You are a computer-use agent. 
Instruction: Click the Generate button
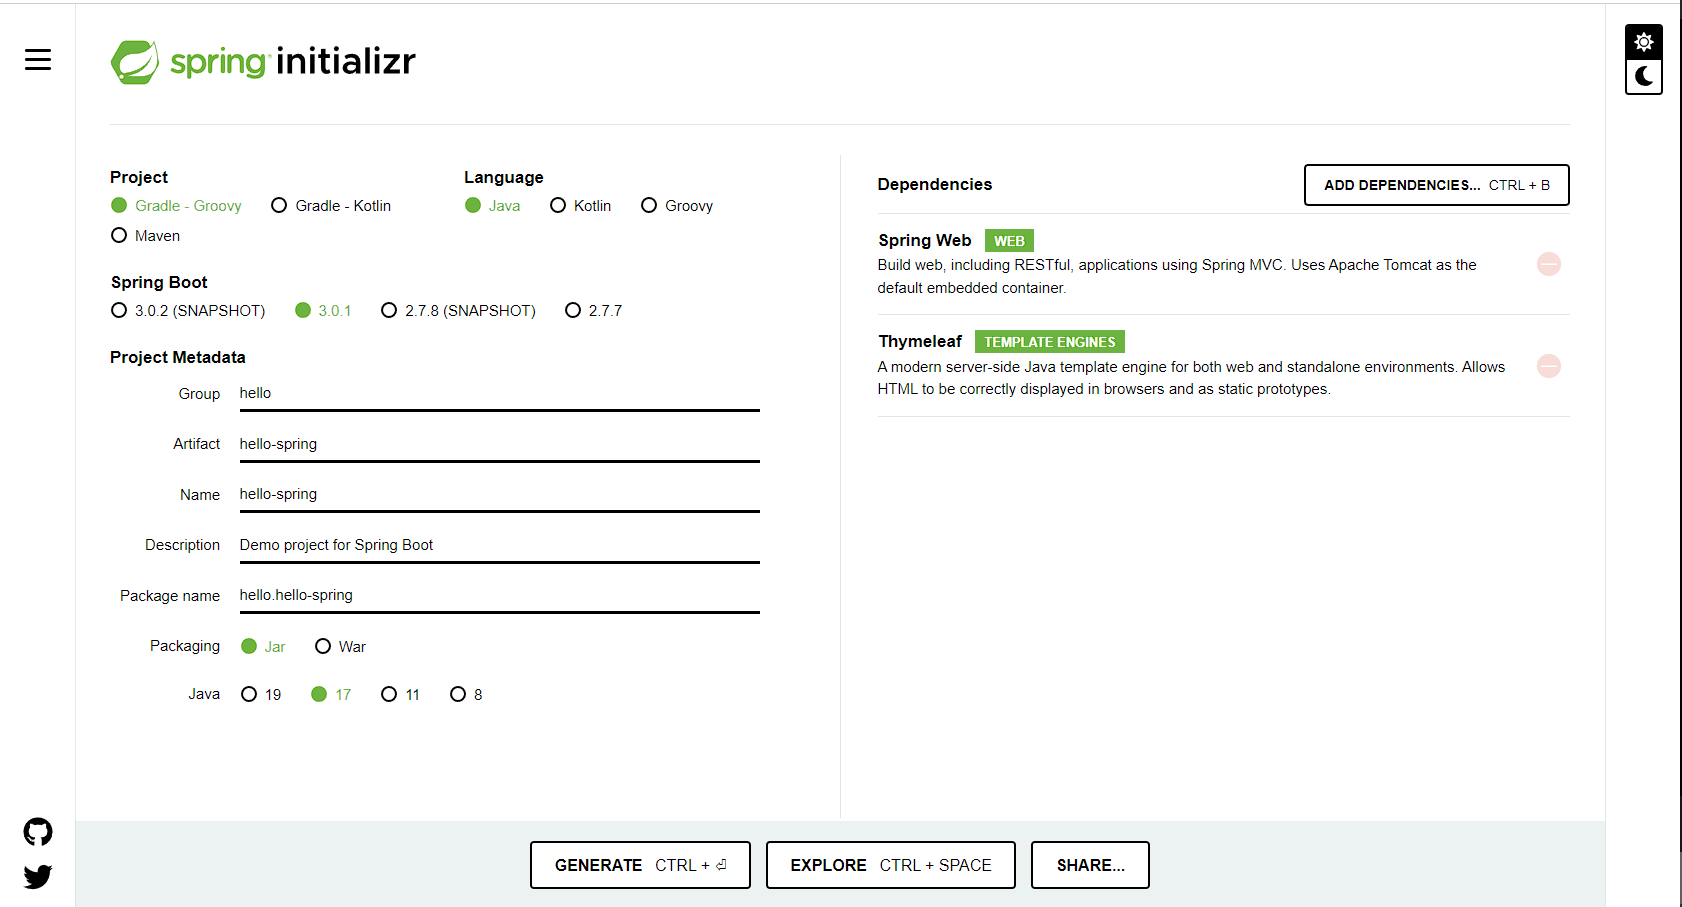click(x=640, y=865)
